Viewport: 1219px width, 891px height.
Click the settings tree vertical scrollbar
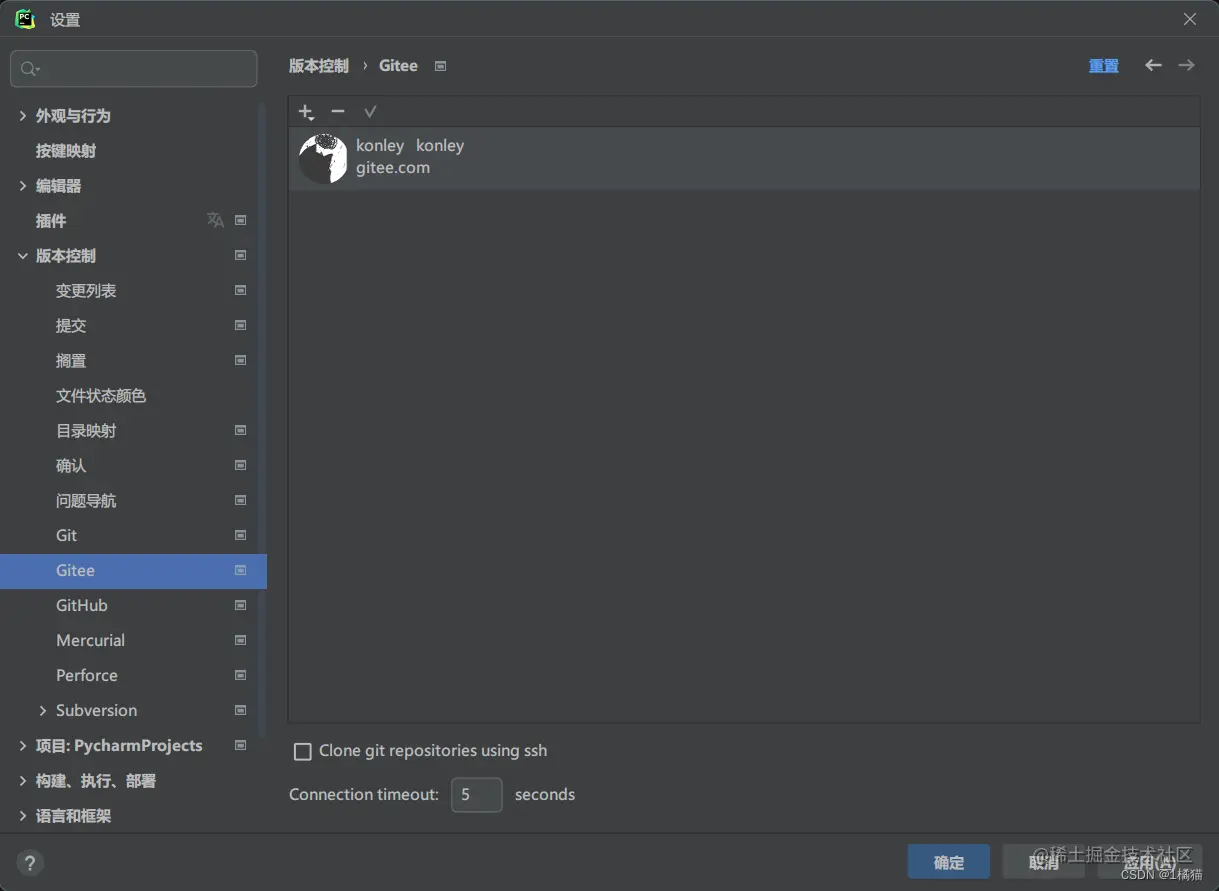(x=262, y=420)
